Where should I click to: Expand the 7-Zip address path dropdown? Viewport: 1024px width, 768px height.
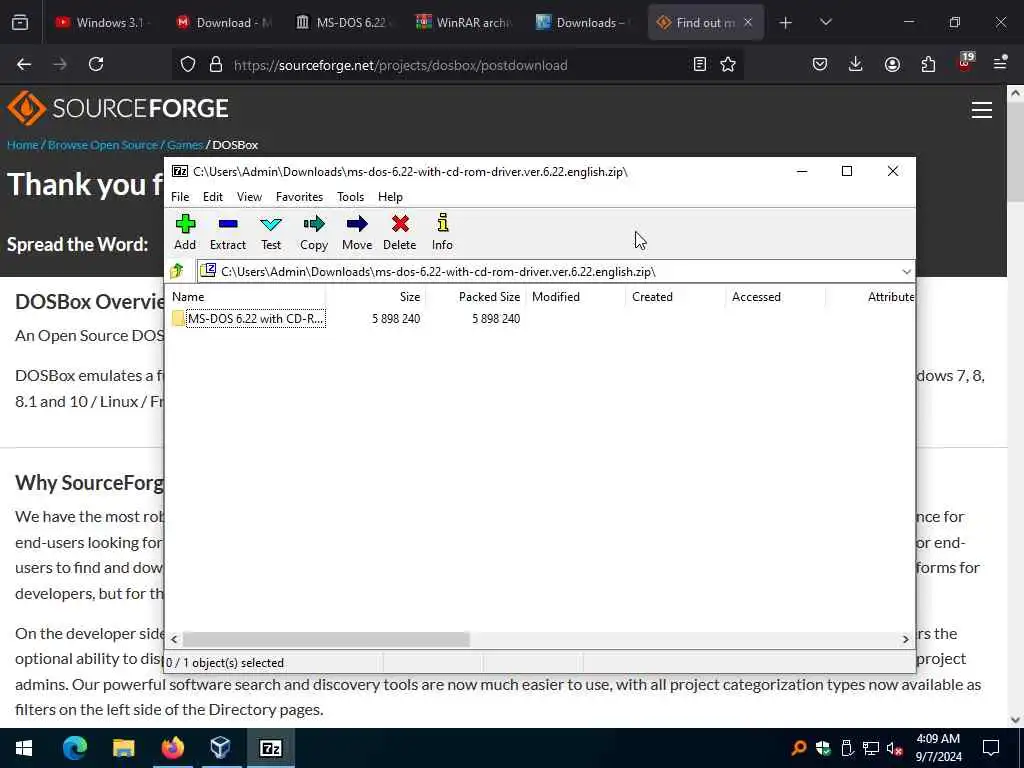906,272
